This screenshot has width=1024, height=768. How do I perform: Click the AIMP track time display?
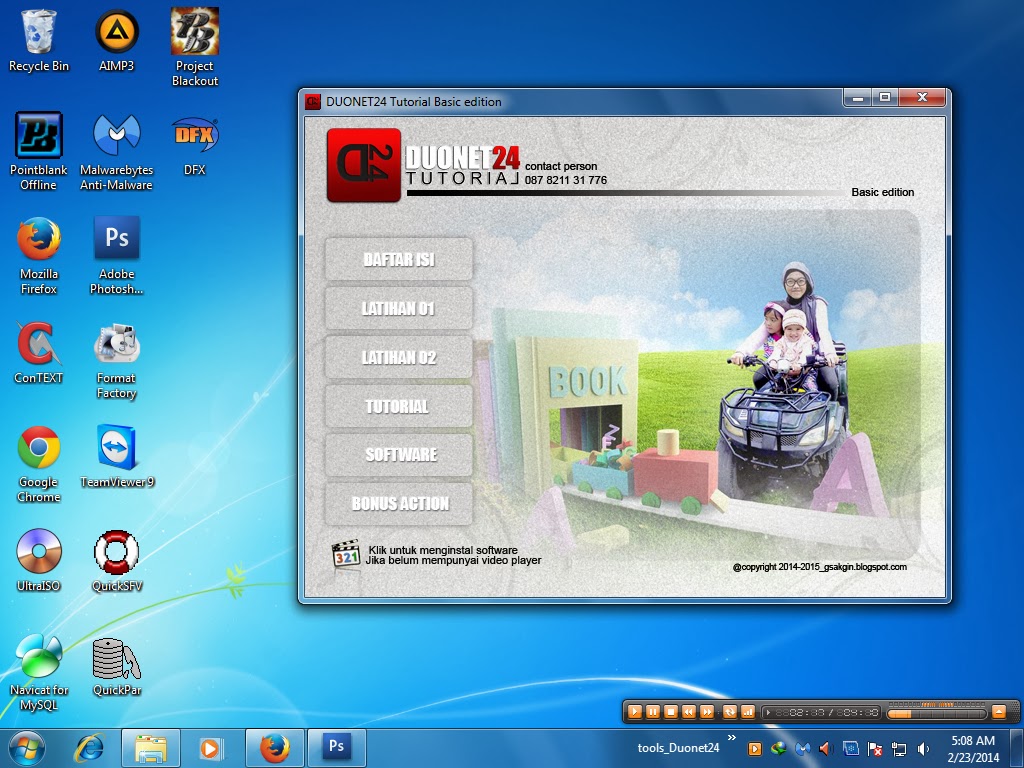pos(822,712)
